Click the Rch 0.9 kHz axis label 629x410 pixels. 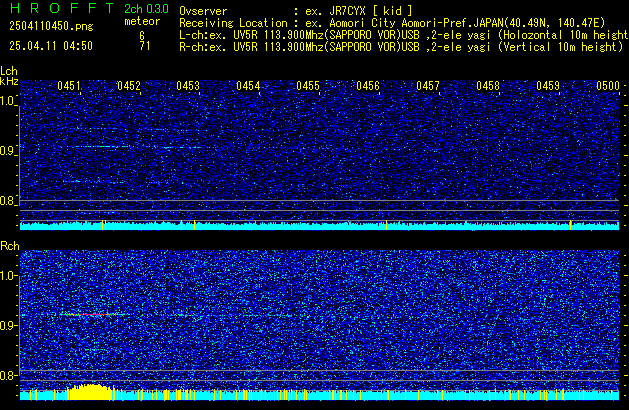click(x=8, y=325)
